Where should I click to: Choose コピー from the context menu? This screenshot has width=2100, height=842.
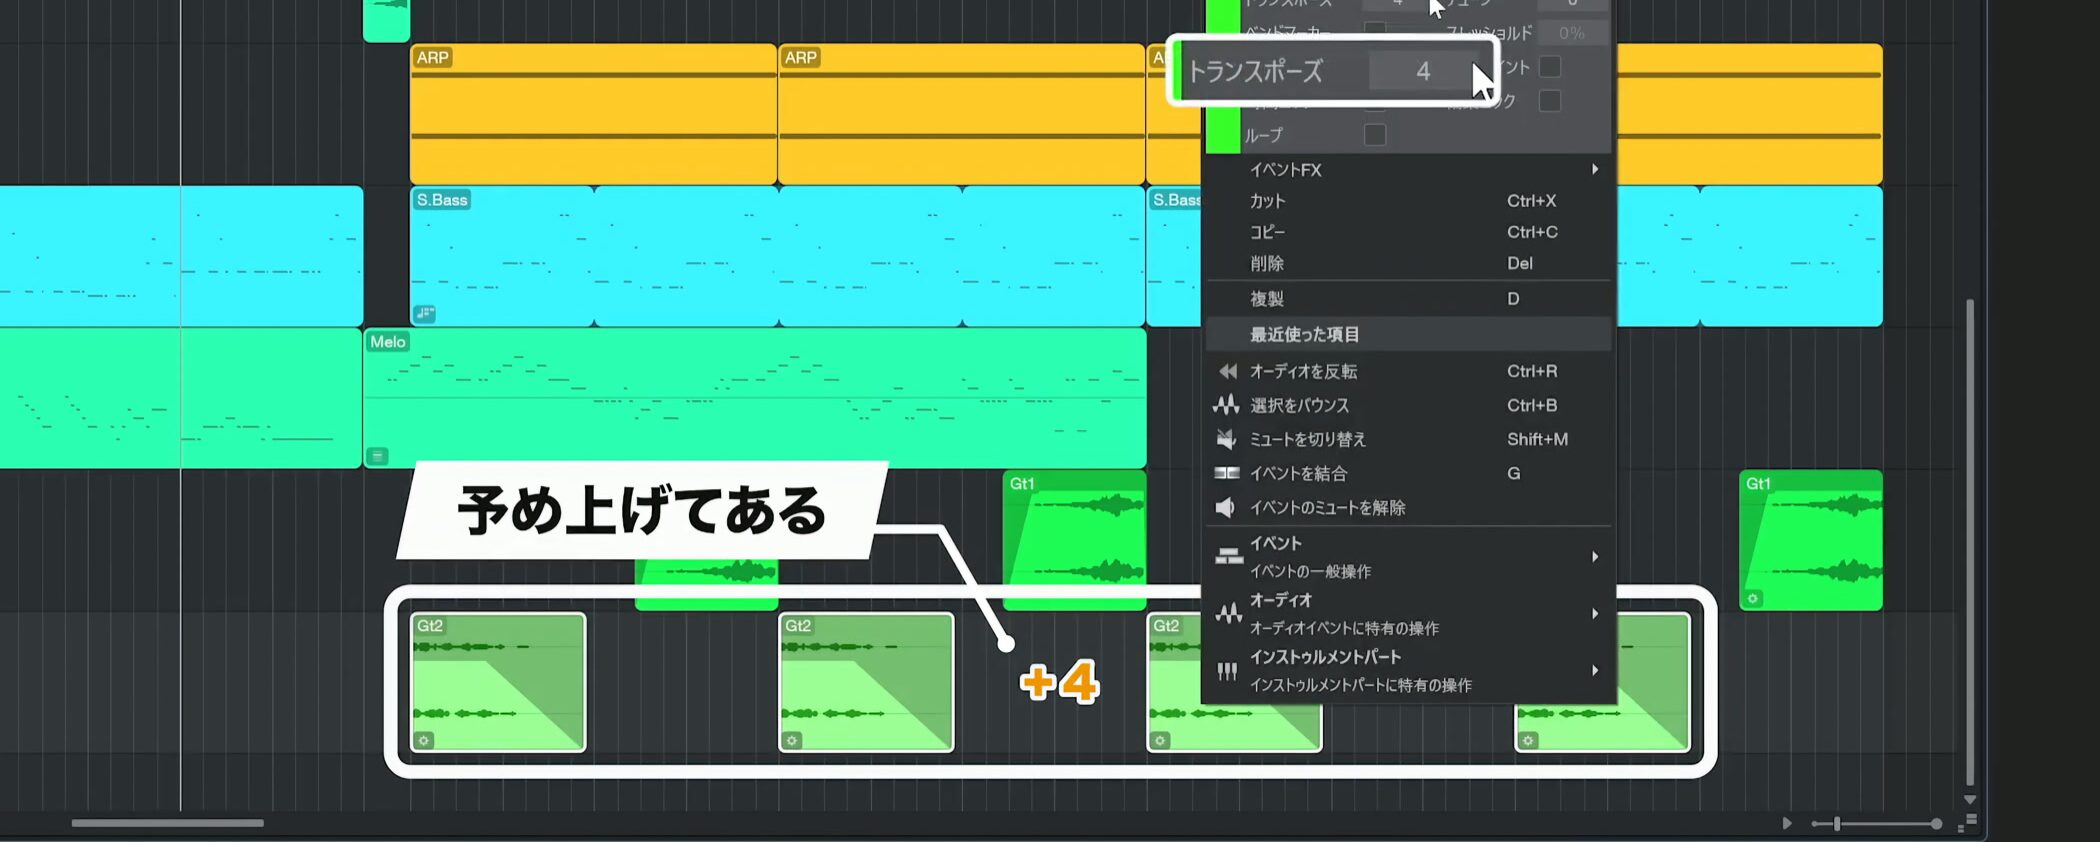pos(1267,232)
